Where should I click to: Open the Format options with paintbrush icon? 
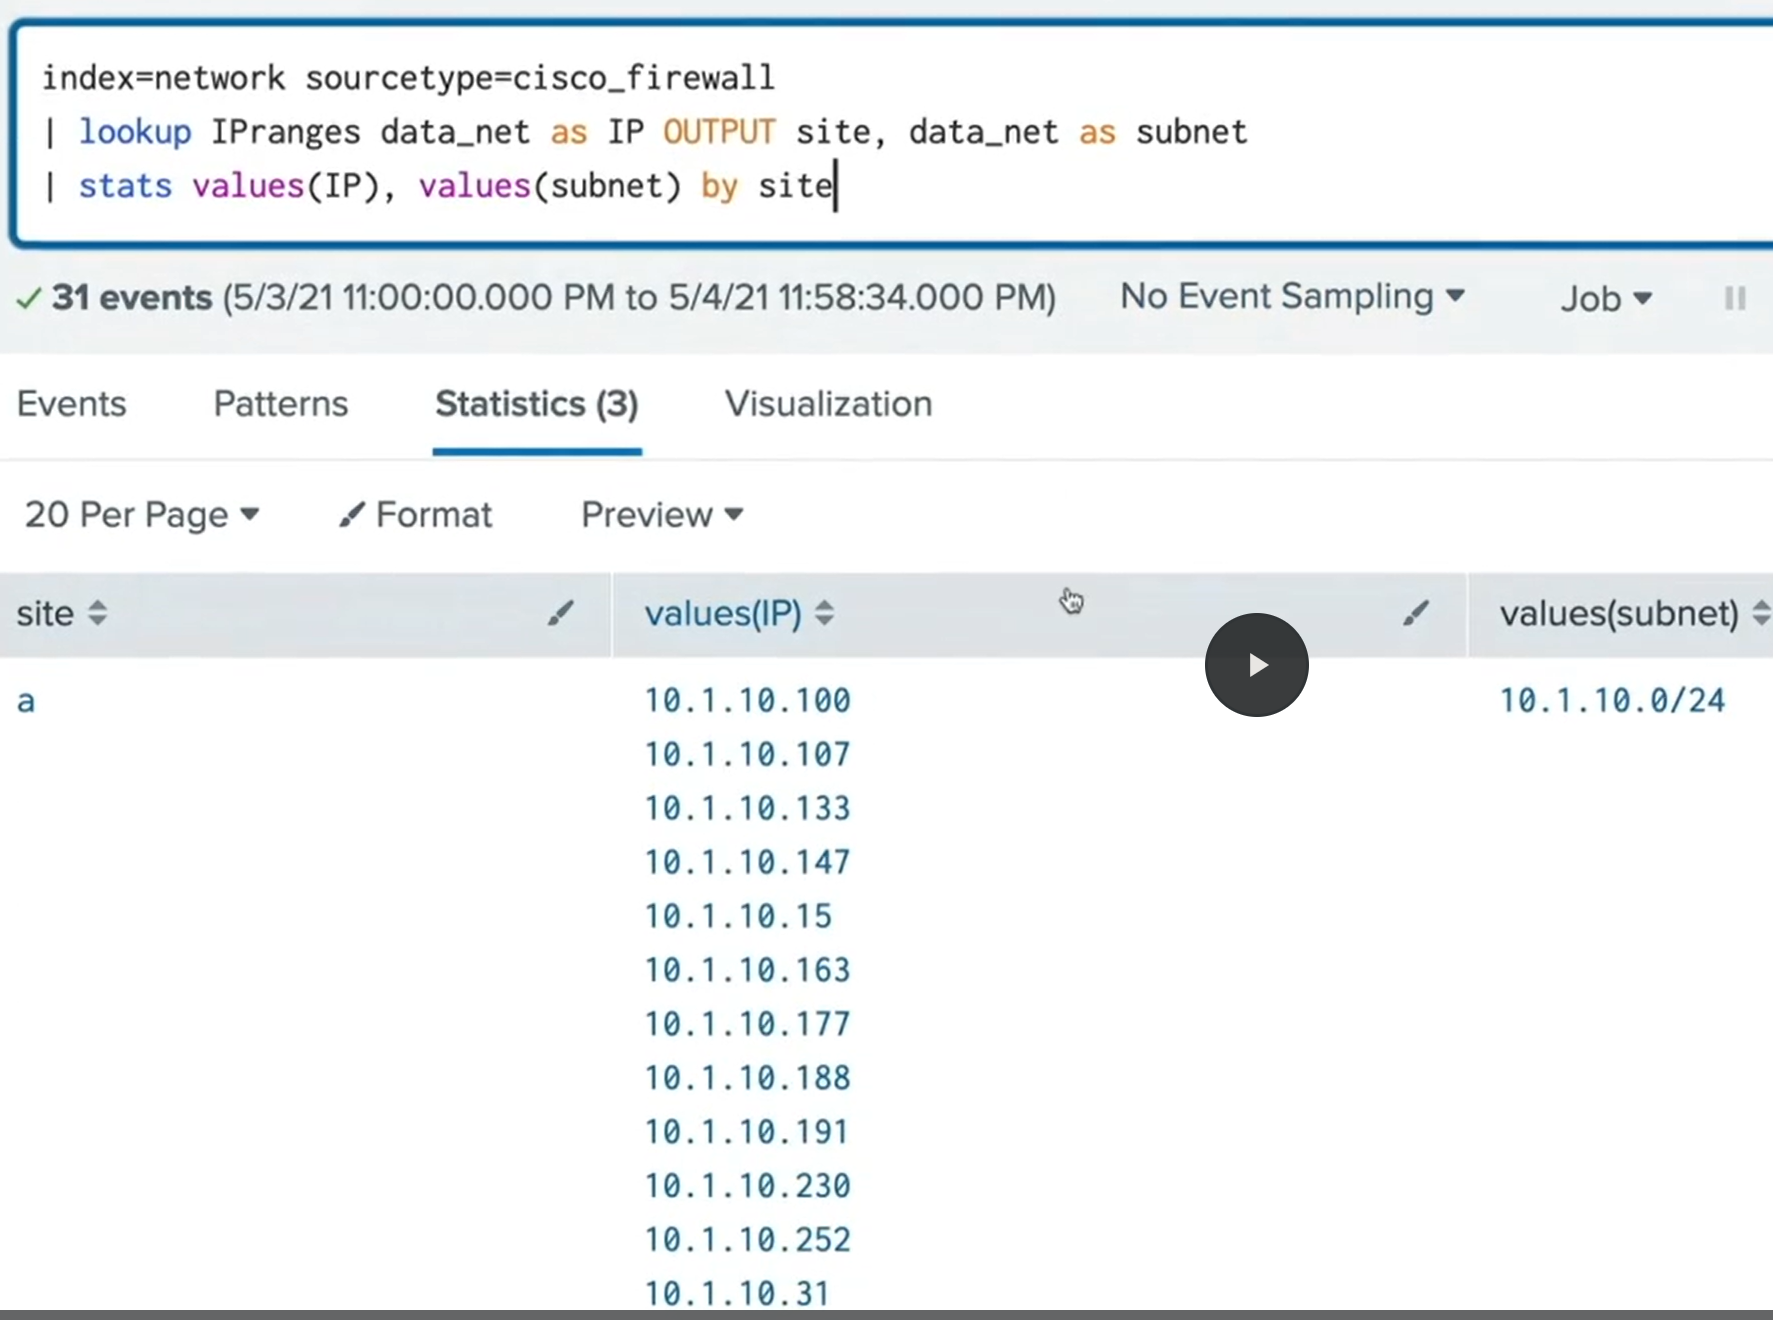(416, 515)
